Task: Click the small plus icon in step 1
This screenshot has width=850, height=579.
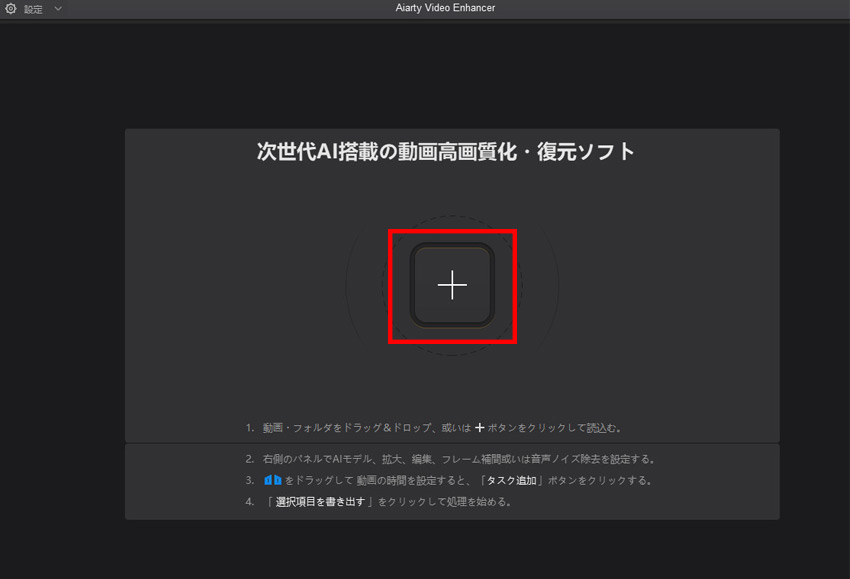Action: pos(480,427)
